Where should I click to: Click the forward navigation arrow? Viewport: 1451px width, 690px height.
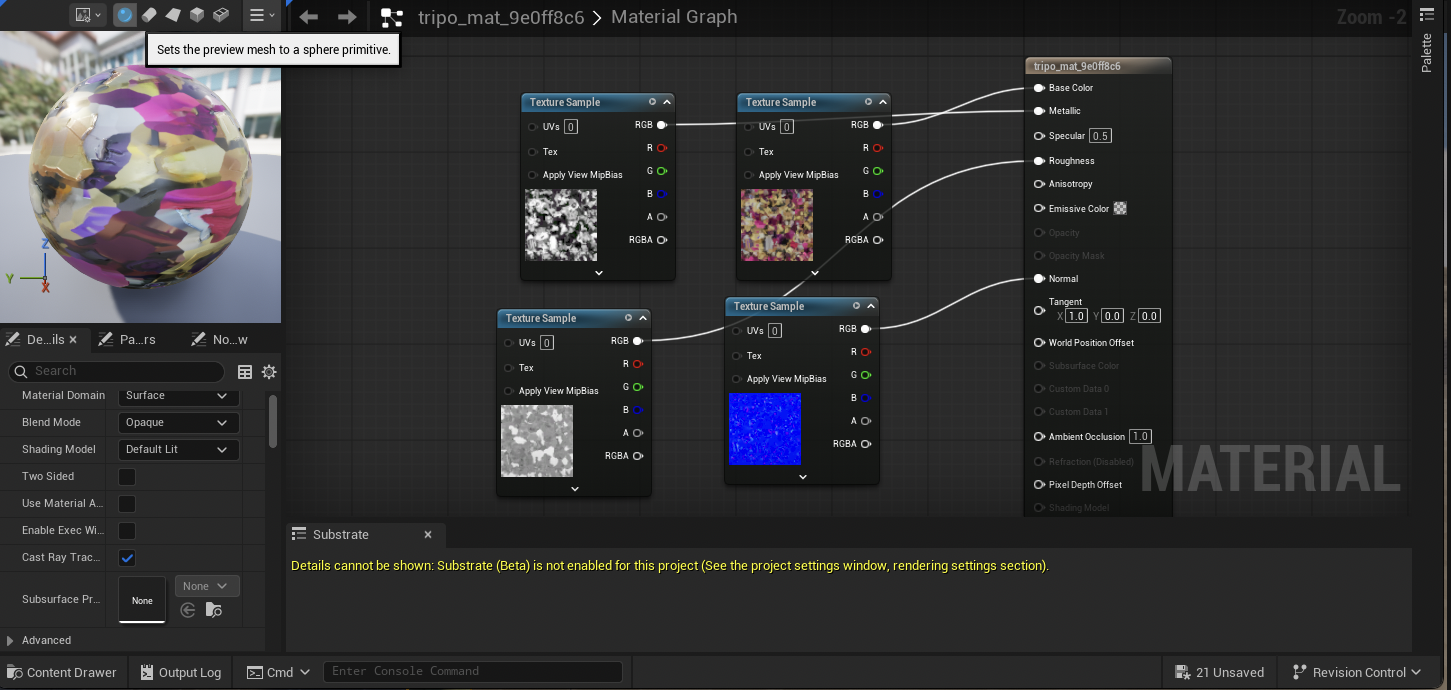(x=347, y=17)
